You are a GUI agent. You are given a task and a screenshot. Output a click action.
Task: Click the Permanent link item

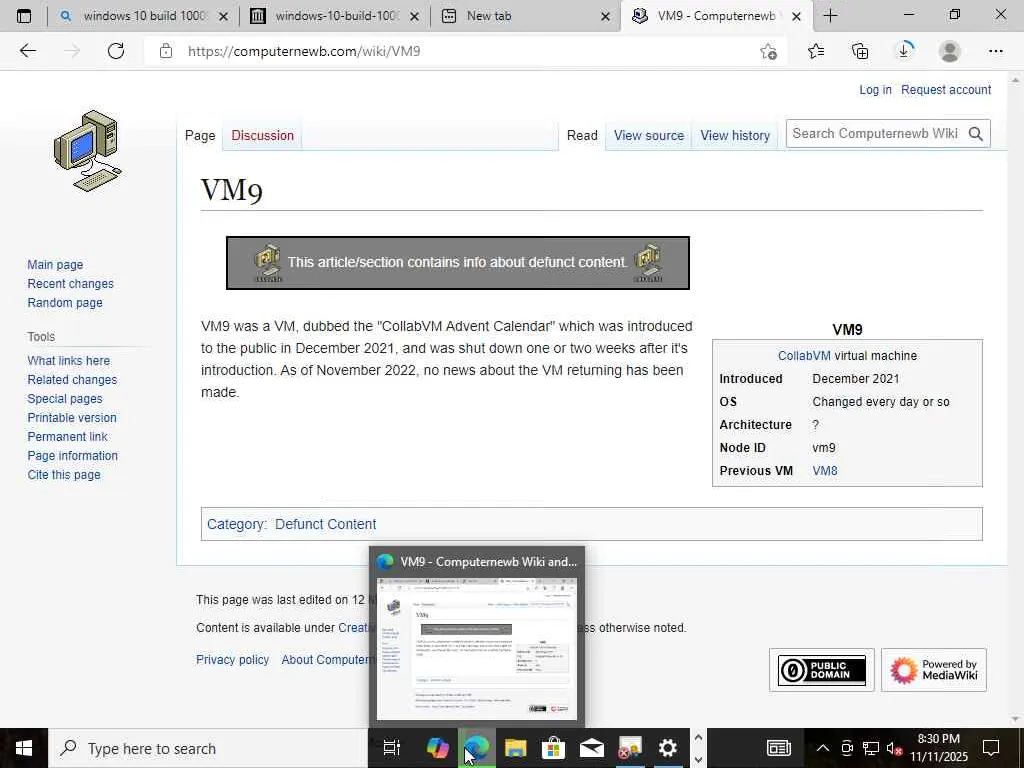pos(67,436)
